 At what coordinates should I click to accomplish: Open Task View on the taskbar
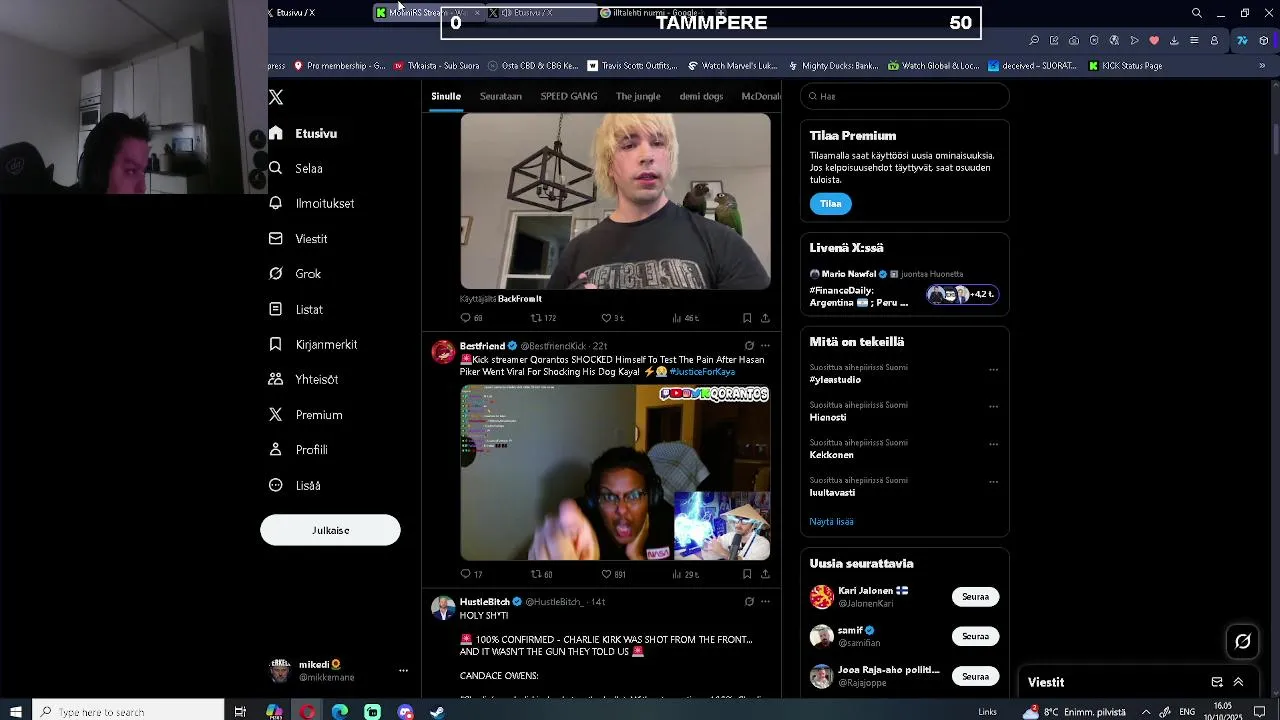240,712
